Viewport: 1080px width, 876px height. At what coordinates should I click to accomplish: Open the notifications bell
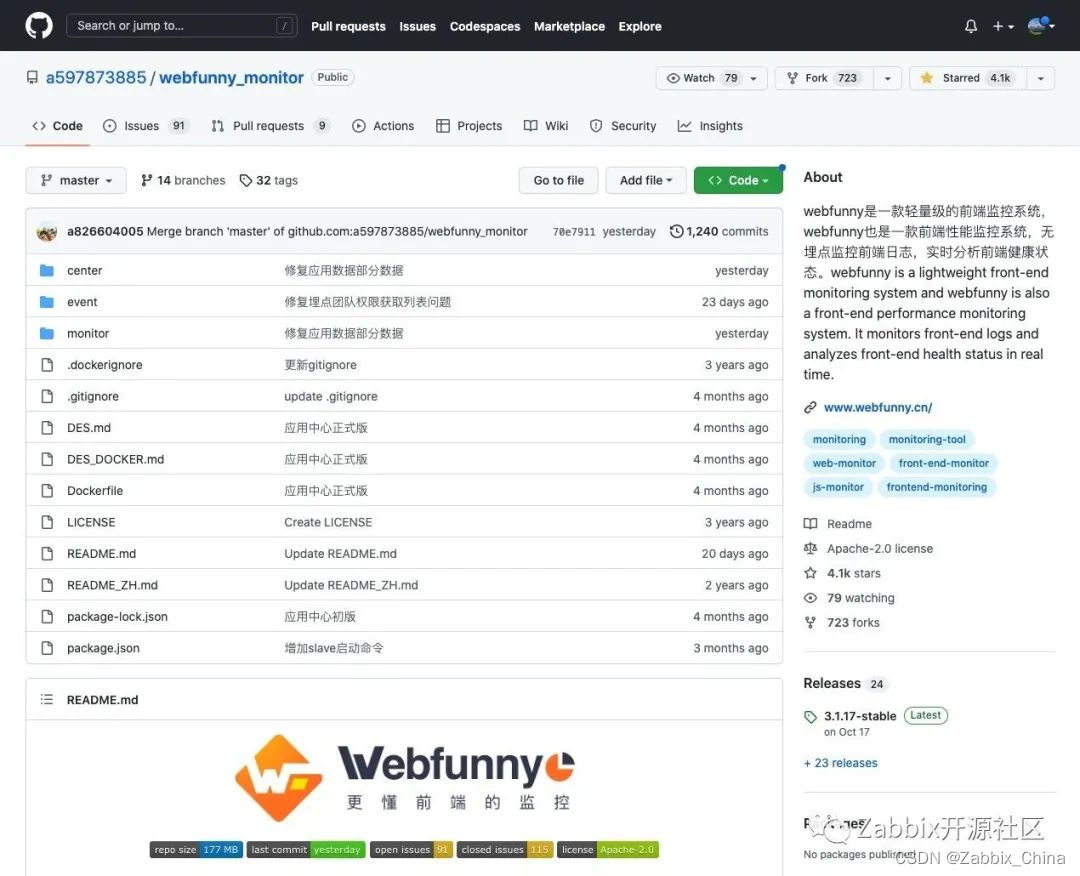pyautogui.click(x=970, y=26)
